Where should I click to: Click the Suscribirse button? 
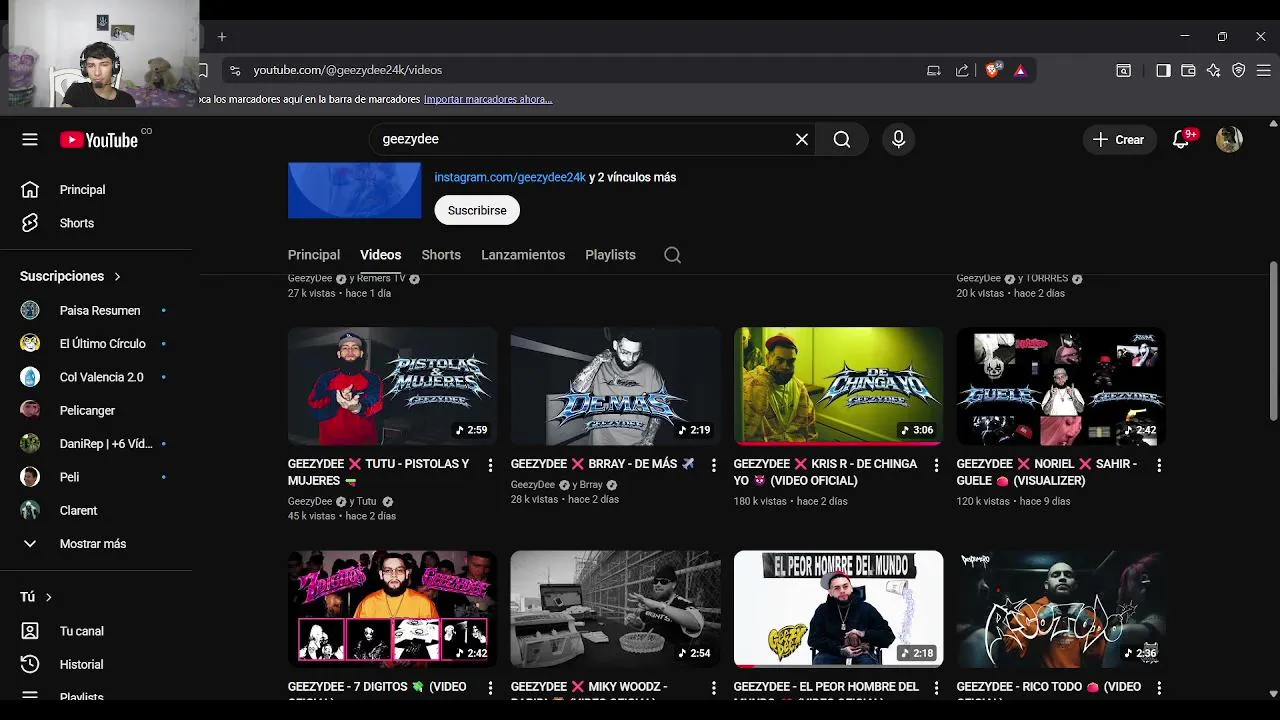click(x=477, y=210)
